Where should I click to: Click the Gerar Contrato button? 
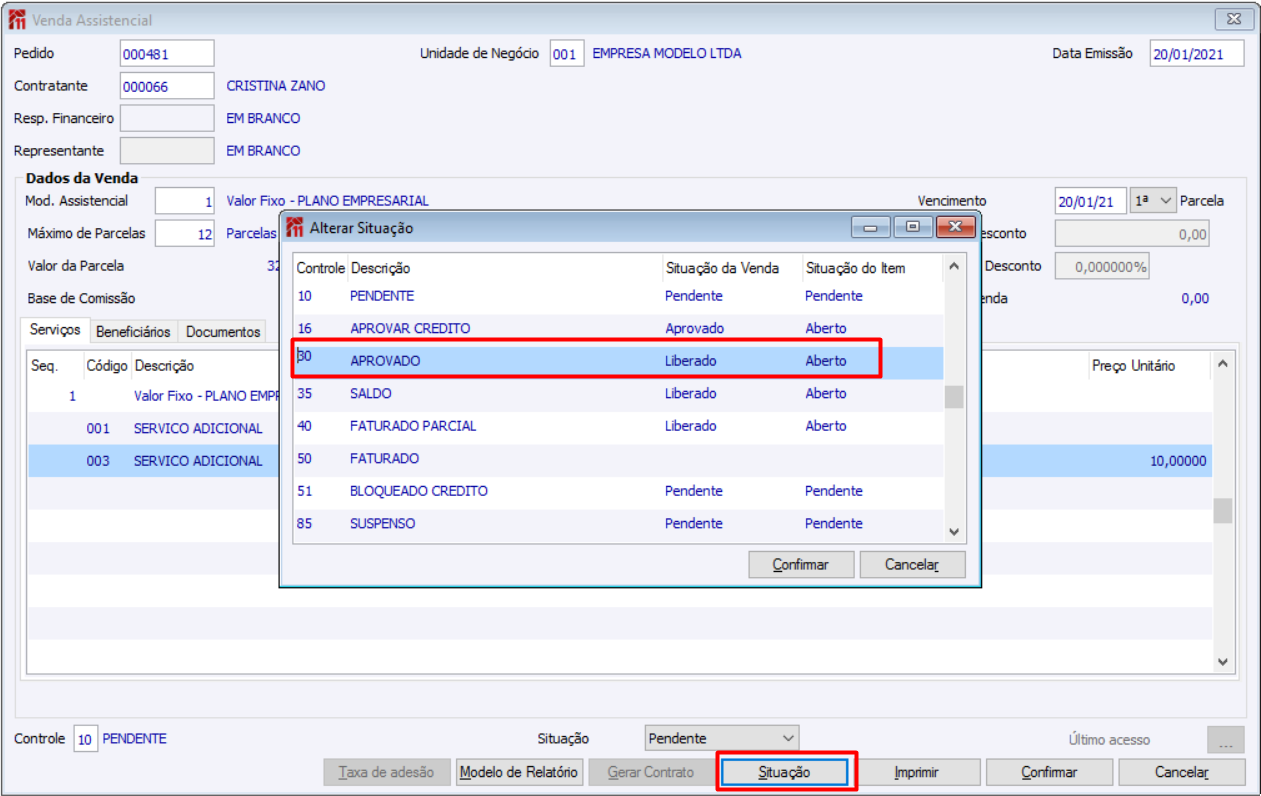(651, 772)
